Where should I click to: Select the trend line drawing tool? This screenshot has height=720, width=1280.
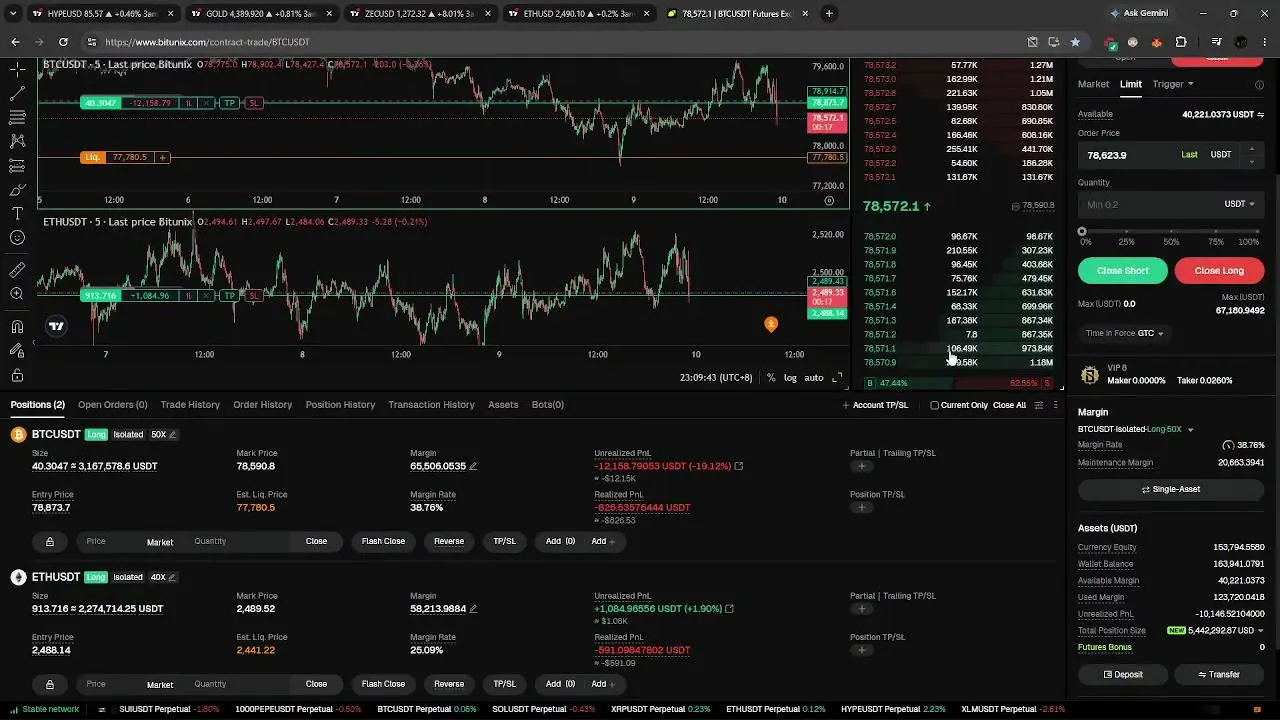point(17,94)
